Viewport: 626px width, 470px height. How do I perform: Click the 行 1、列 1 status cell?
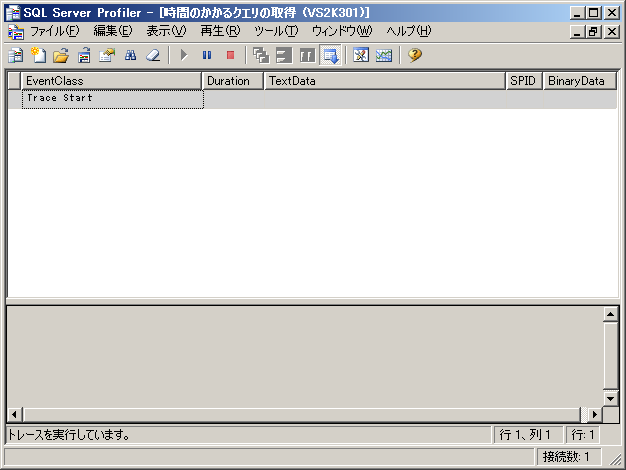point(528,434)
